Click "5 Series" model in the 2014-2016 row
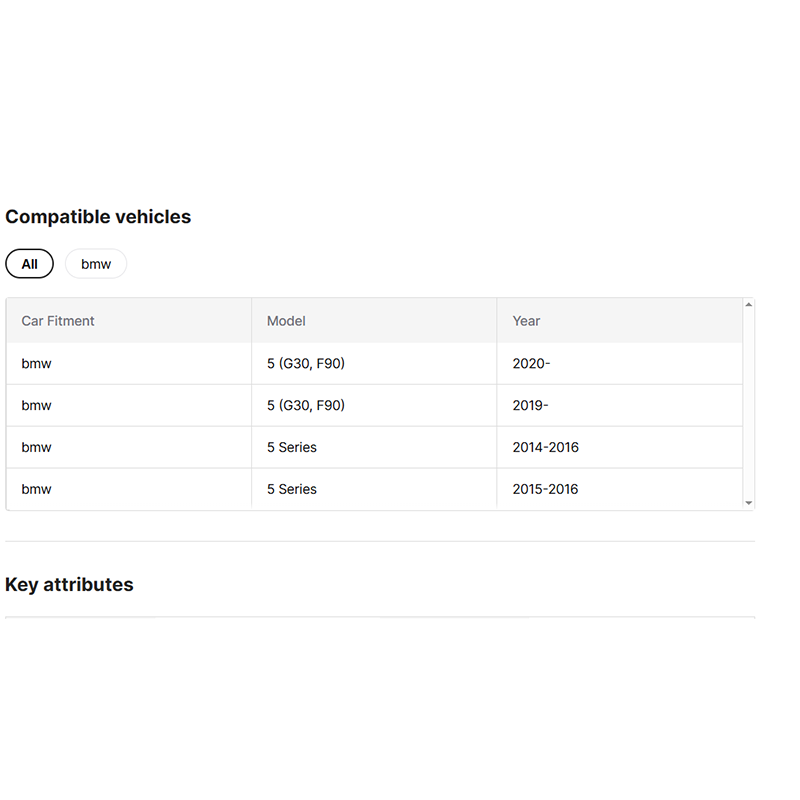The image size is (800, 800). click(x=291, y=448)
